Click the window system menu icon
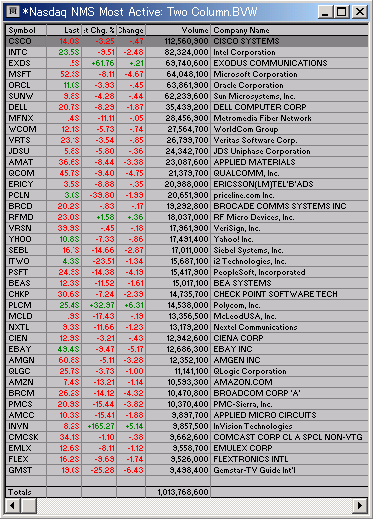 pyautogui.click(x=13, y=12)
